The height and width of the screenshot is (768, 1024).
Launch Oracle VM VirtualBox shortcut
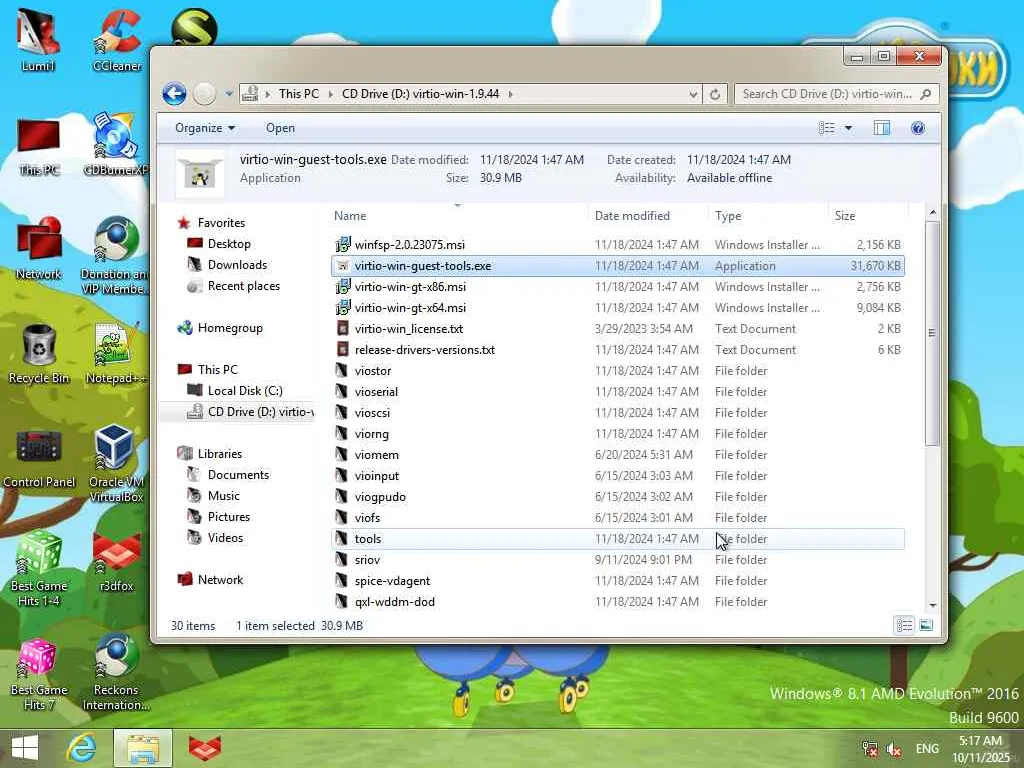tap(116, 464)
